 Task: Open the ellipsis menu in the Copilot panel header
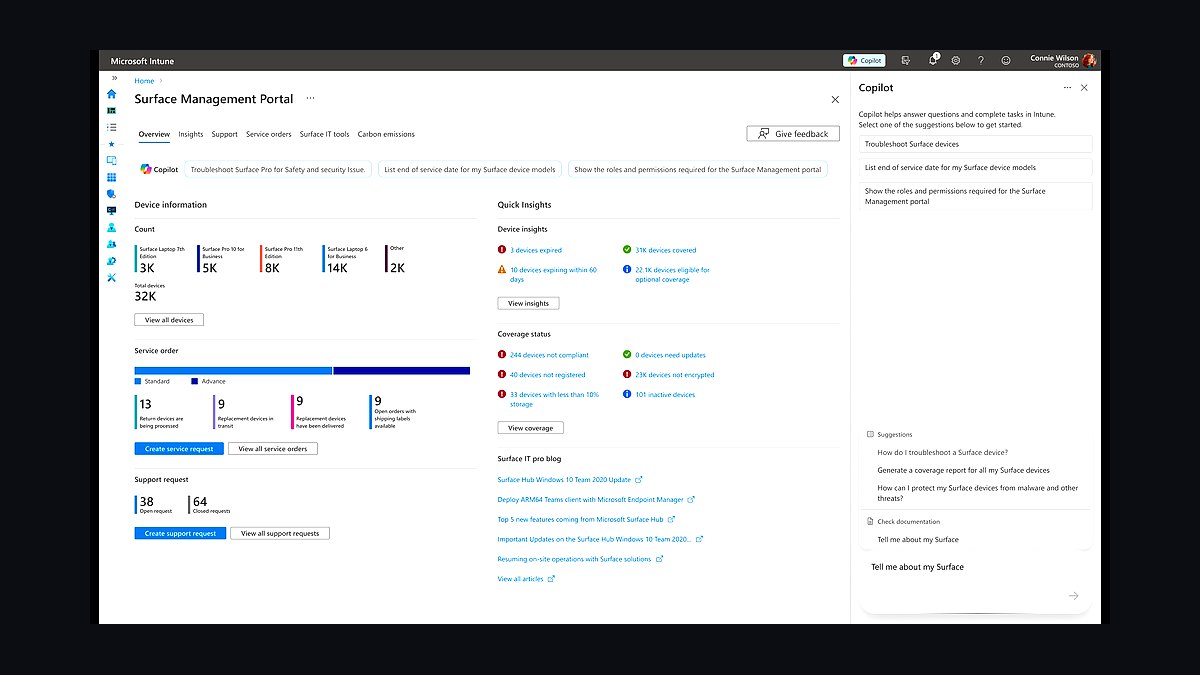pyautogui.click(x=1067, y=88)
